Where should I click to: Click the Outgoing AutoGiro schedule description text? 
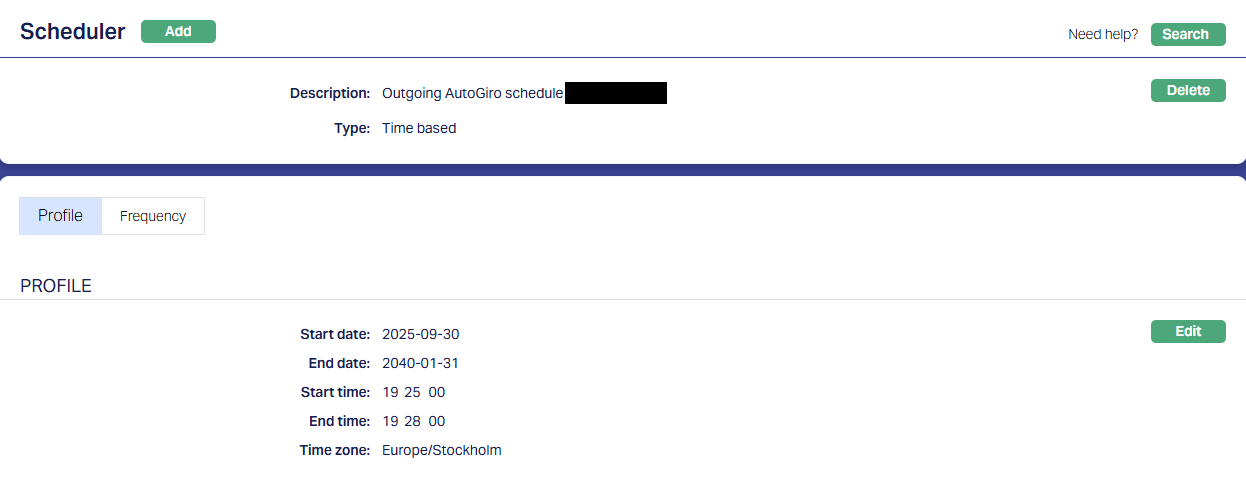tap(472, 94)
